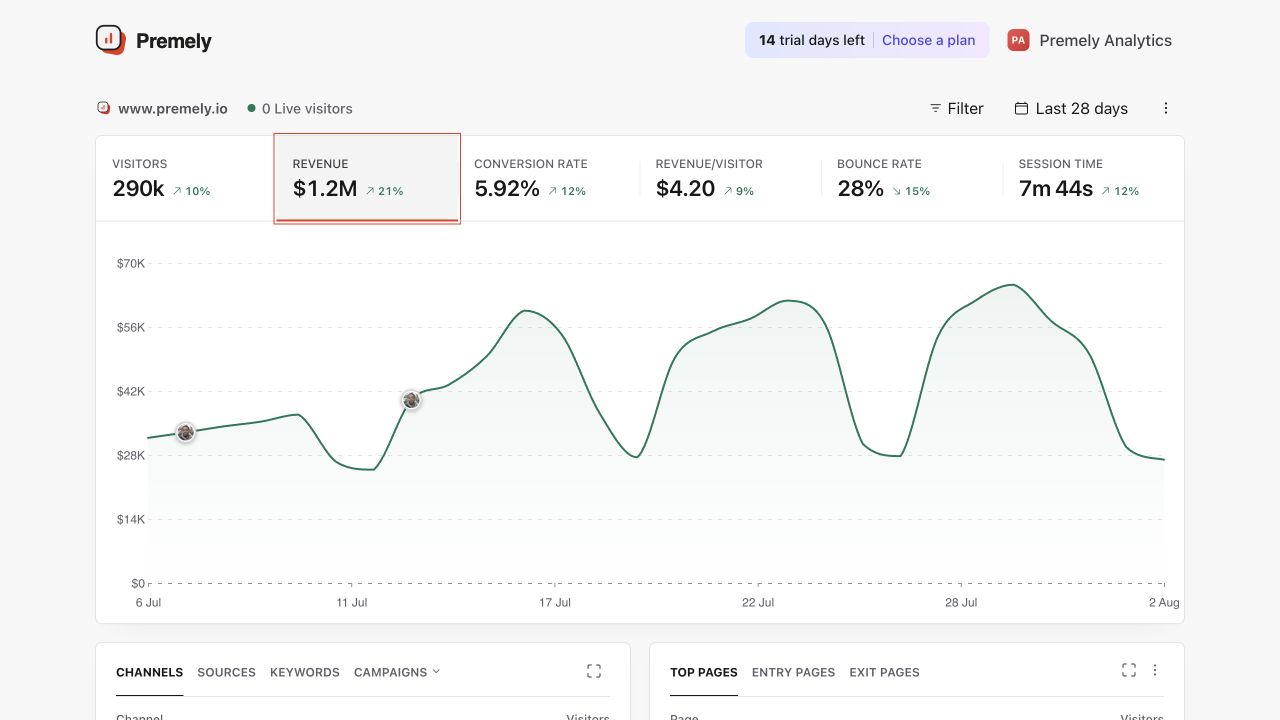The image size is (1280, 720).
Task: Open the Filter options
Action: click(x=956, y=108)
